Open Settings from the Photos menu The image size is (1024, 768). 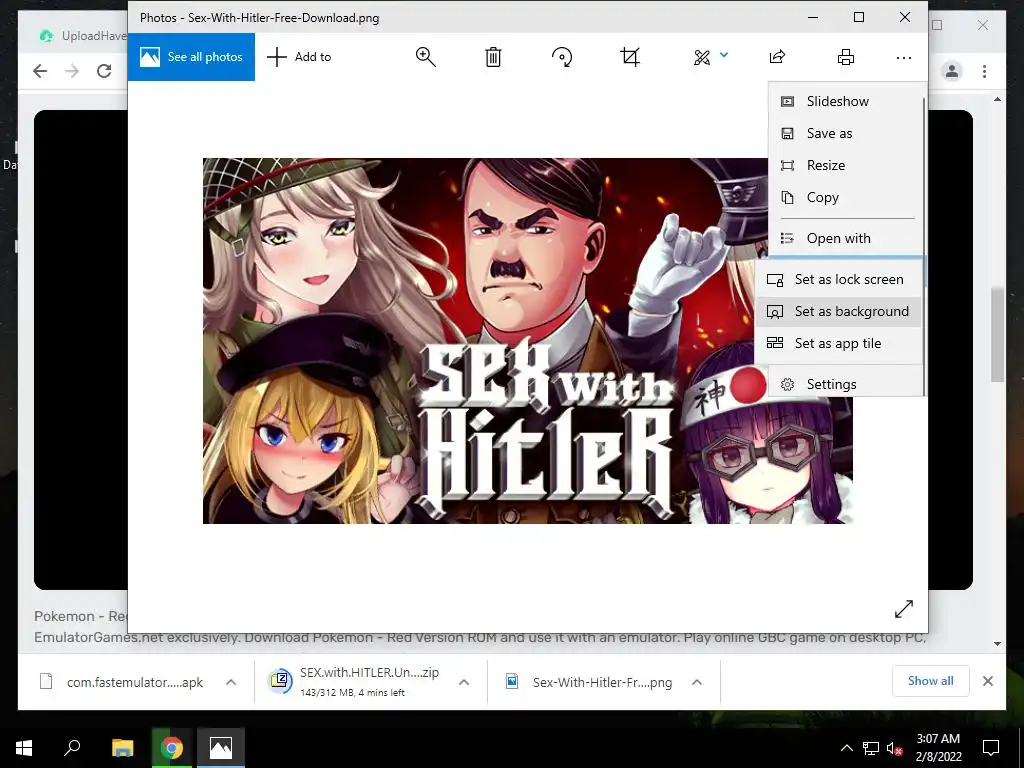846,384
